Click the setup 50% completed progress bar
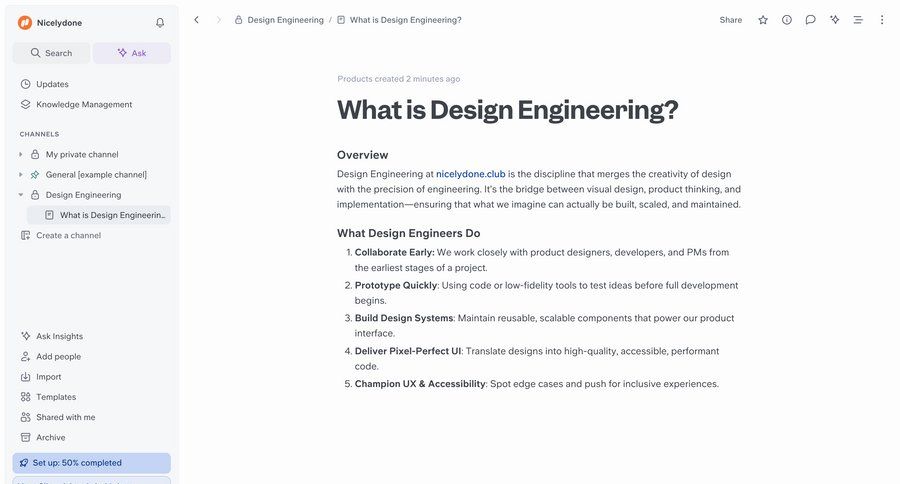The image size is (900, 484). pyautogui.click(x=91, y=463)
